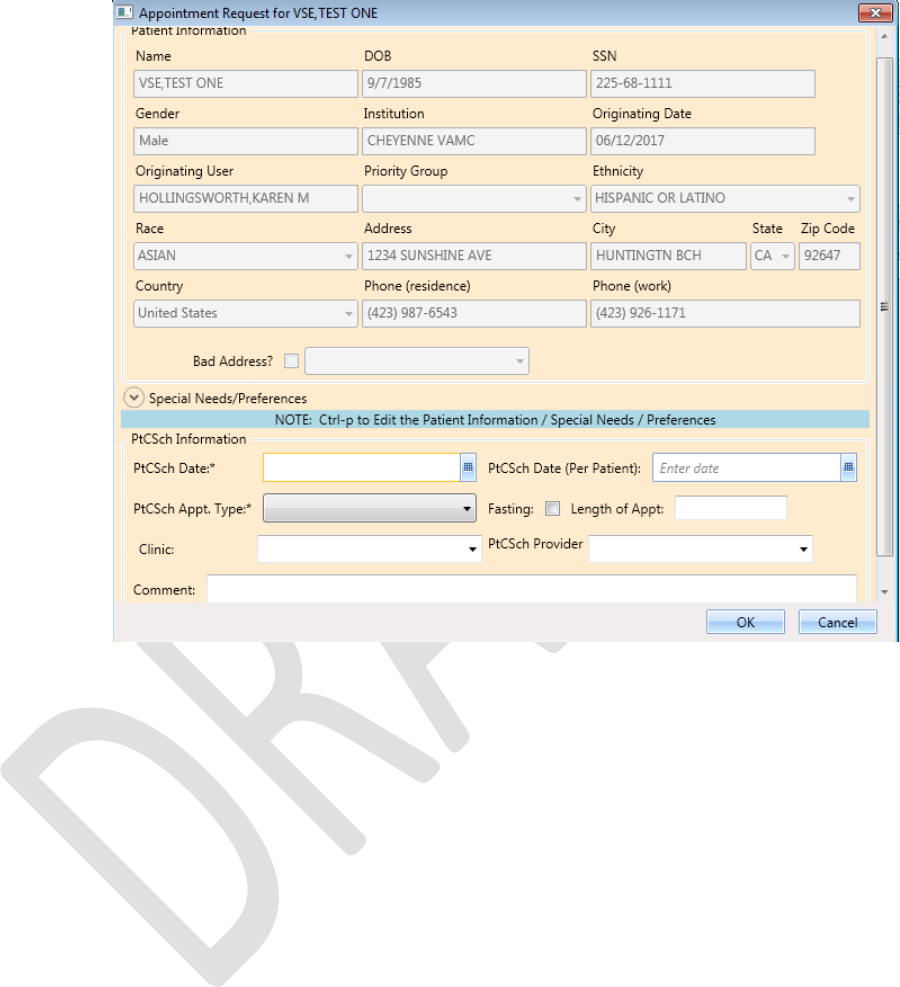This screenshot has height=987, width=900.
Task: Close the Appointment Request window
Action: [875, 13]
